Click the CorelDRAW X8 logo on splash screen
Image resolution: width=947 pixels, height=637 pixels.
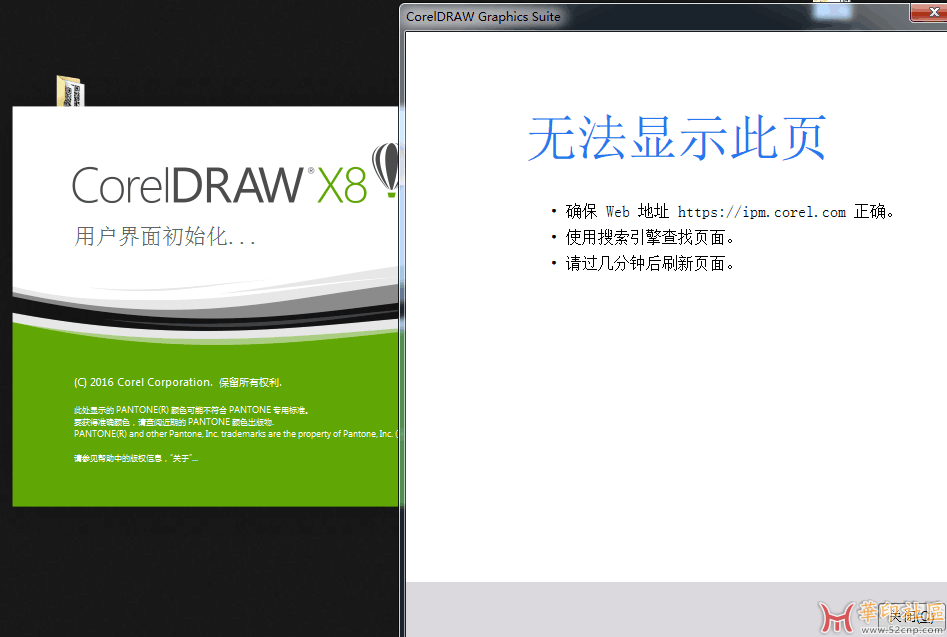point(219,185)
